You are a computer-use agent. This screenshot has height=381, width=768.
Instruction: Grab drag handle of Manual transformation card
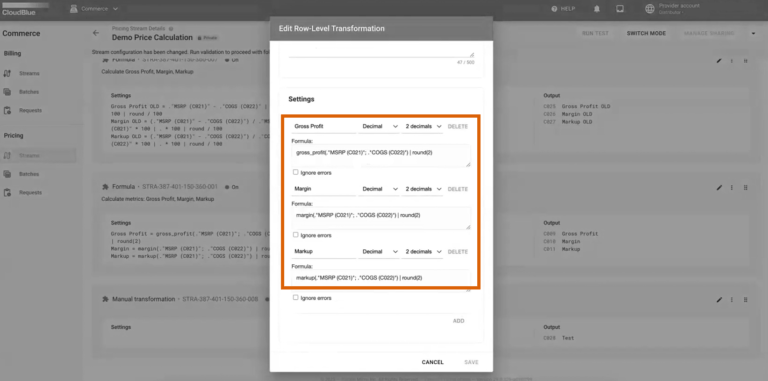[x=745, y=300]
